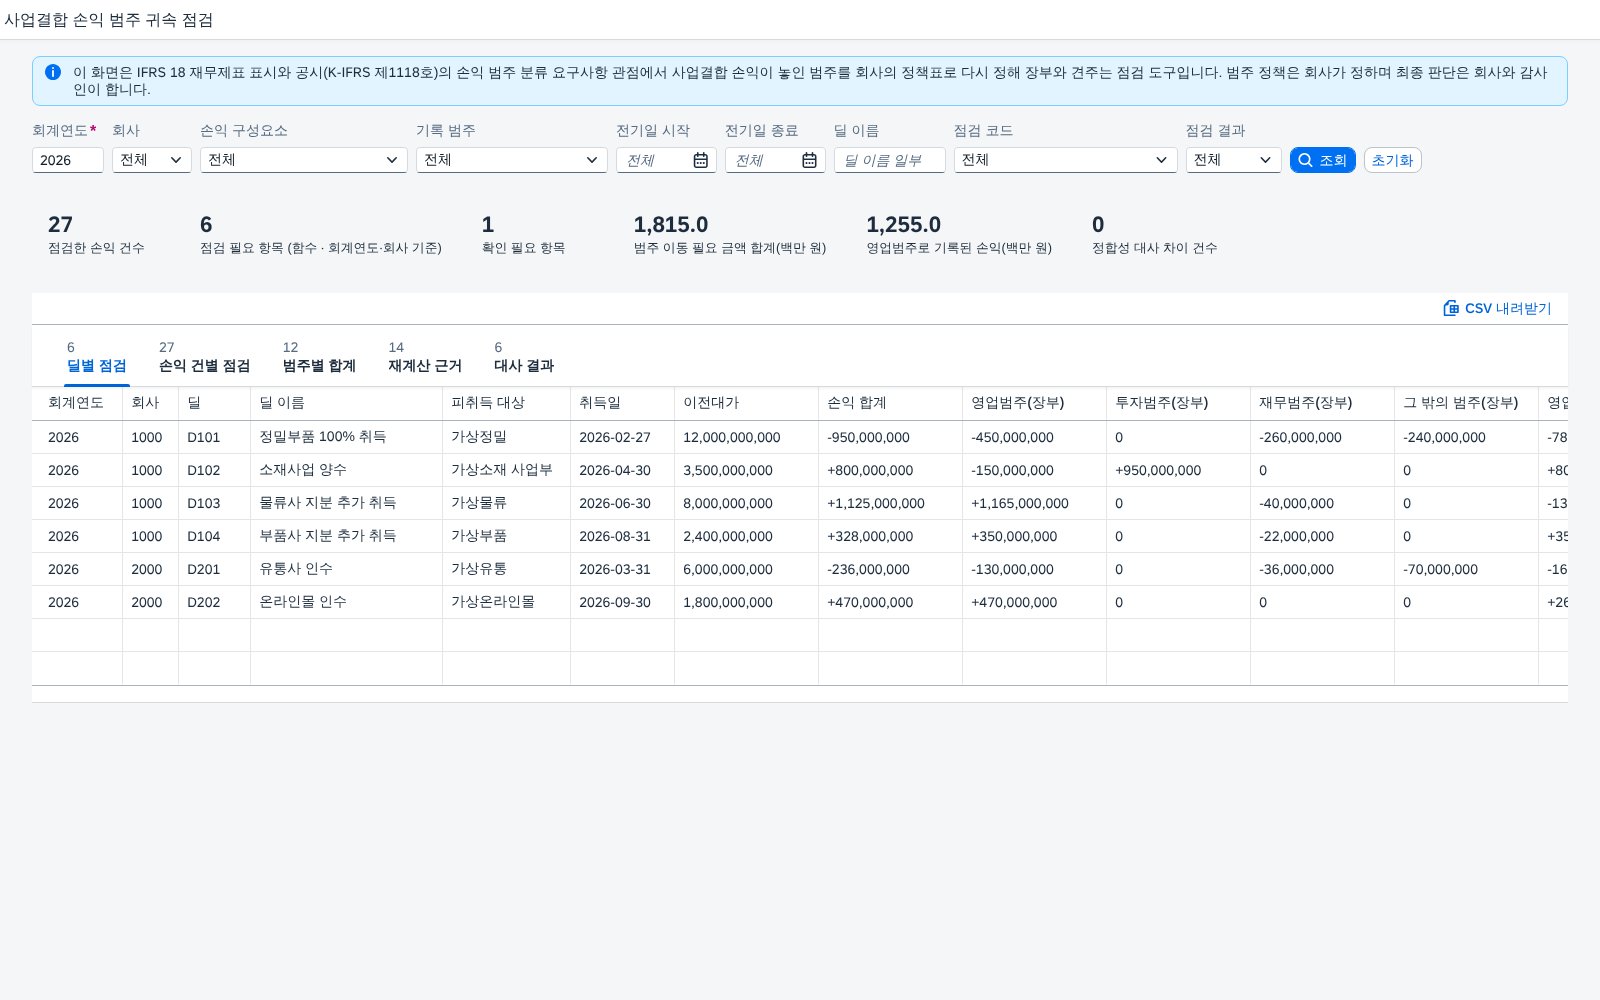Select the 유통사 인수 deal name cell
Viewport: 1600px width, 1000px height.
(x=346, y=569)
